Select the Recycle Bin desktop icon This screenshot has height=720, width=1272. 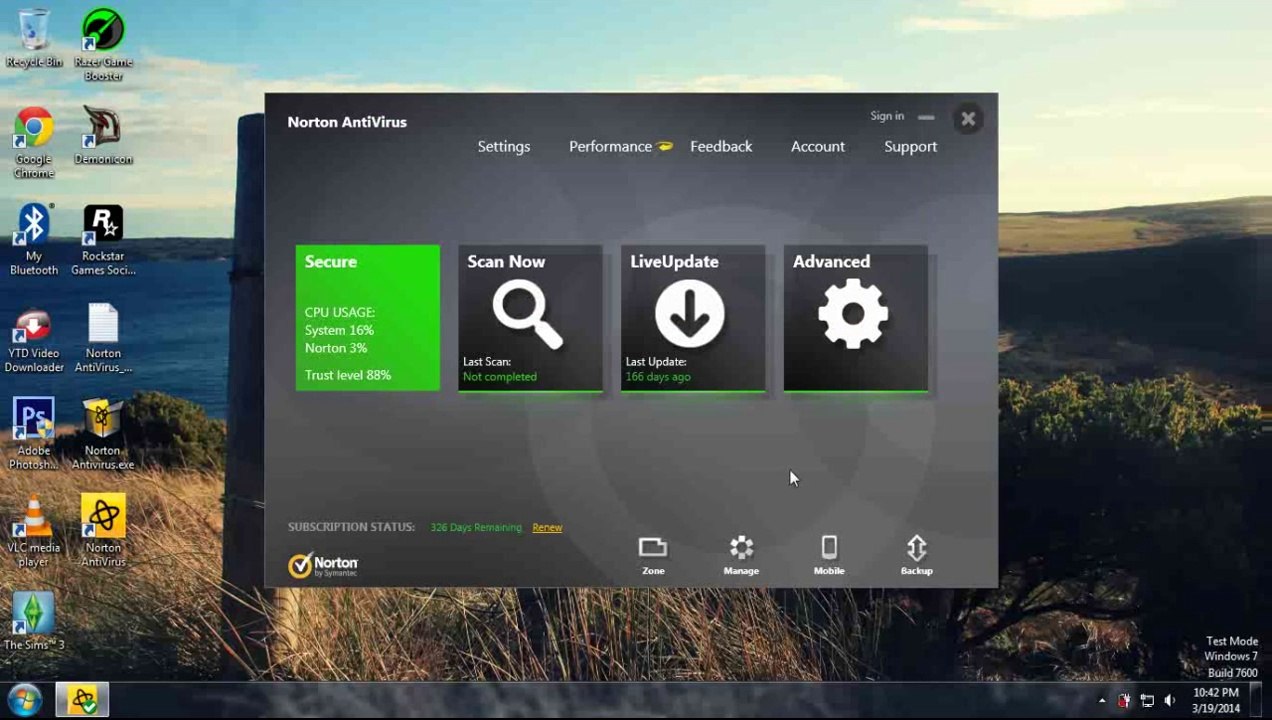pyautogui.click(x=33, y=39)
